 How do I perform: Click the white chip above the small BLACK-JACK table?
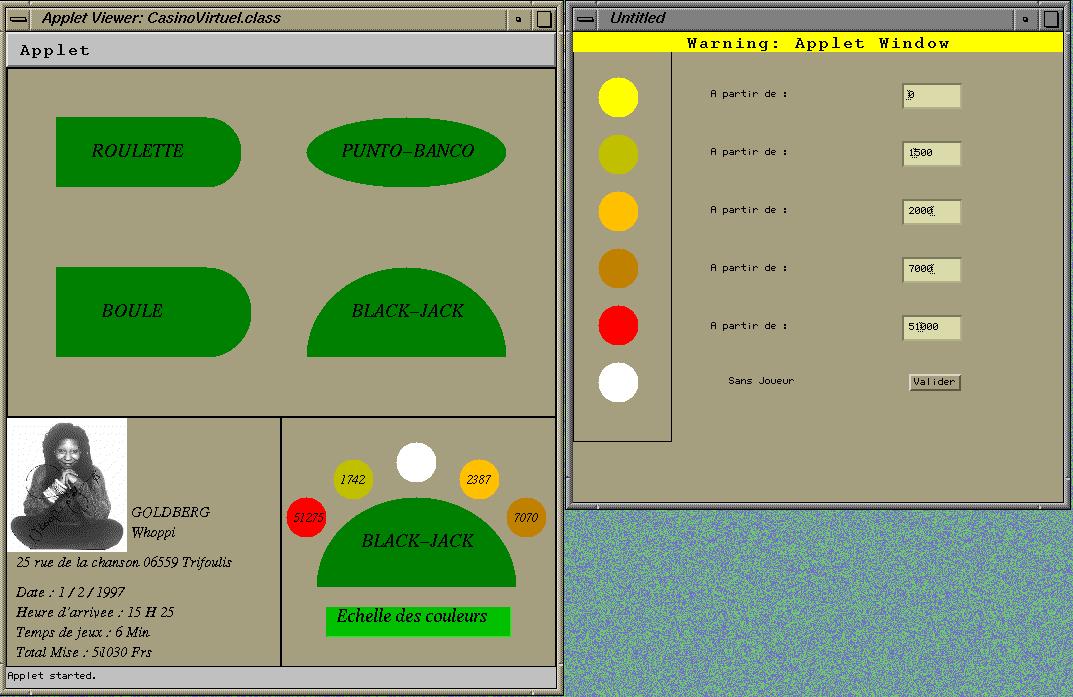coord(416,462)
